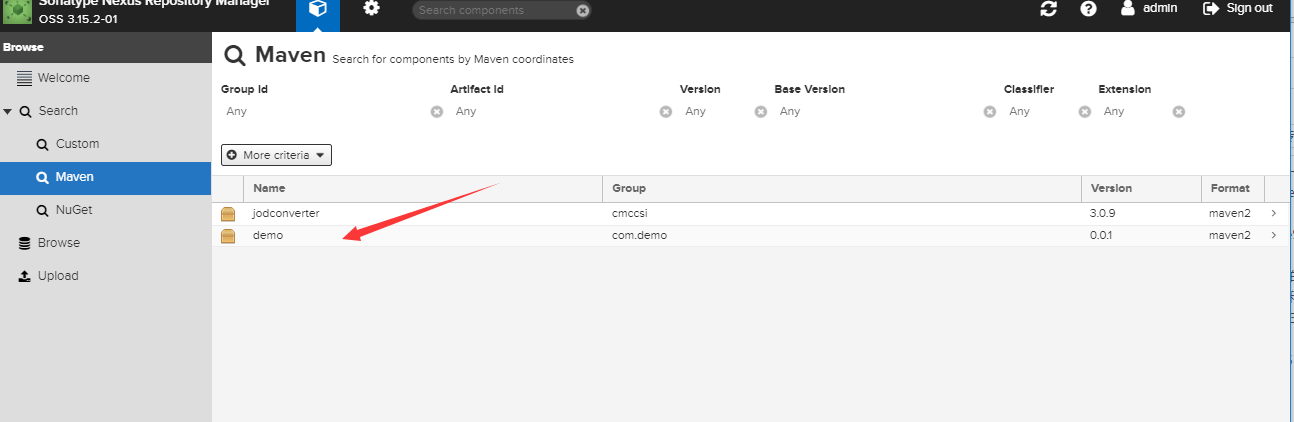Screen dimensions: 1294x422
Task: Click the refresh icon in header
Action: (x=1048, y=9)
